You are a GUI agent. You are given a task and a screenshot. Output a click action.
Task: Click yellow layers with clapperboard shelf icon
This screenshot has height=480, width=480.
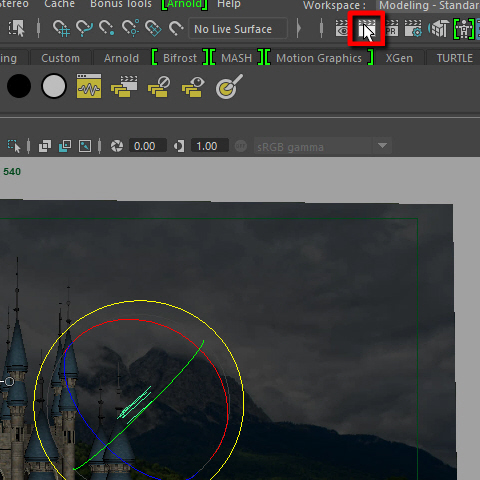[124, 87]
